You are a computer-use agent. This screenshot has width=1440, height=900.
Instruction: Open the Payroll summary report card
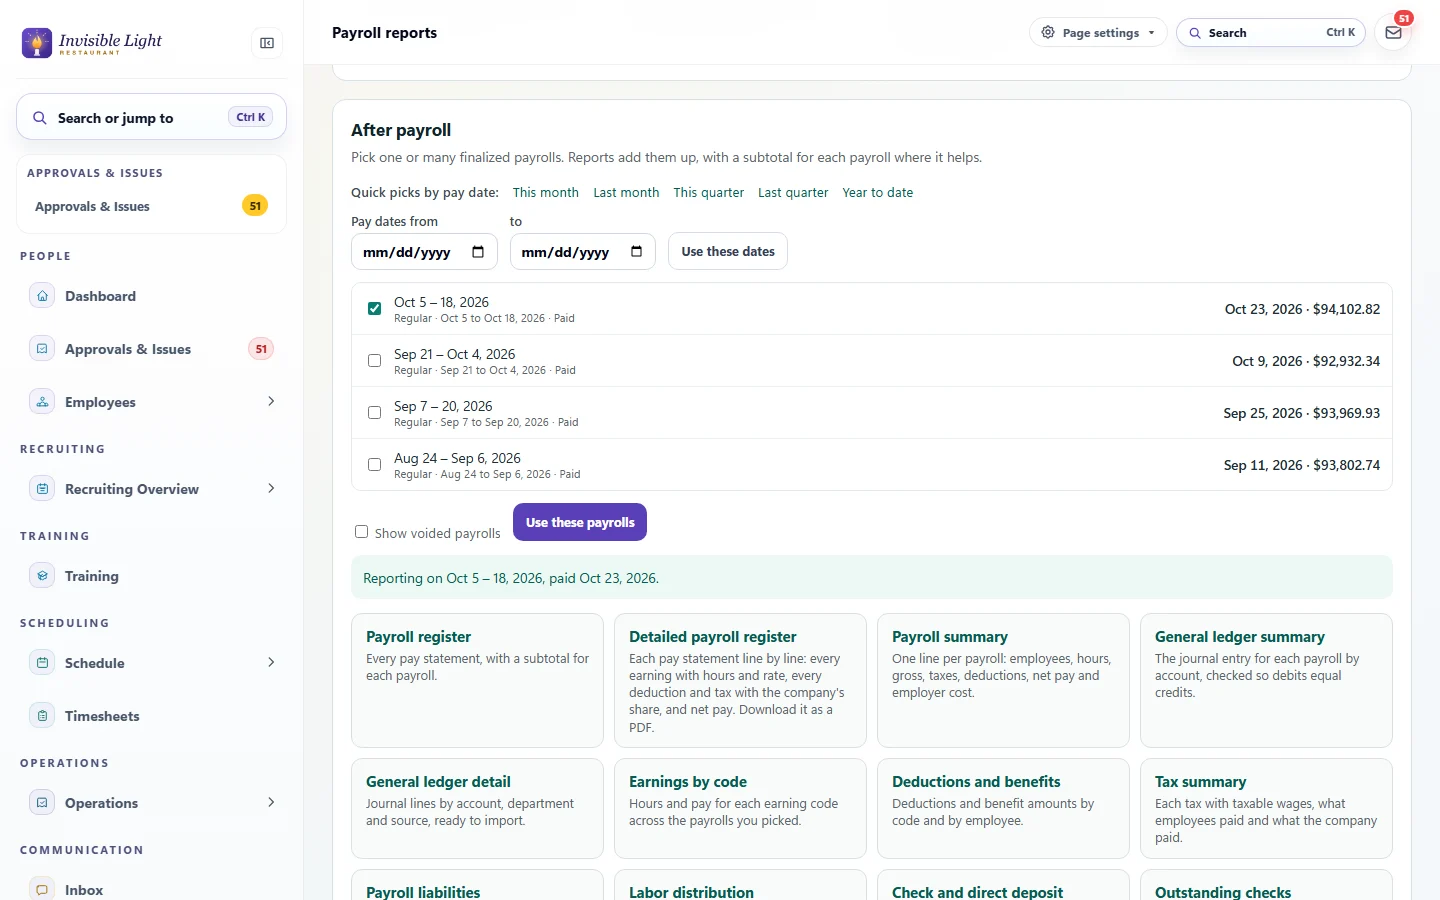1003,680
